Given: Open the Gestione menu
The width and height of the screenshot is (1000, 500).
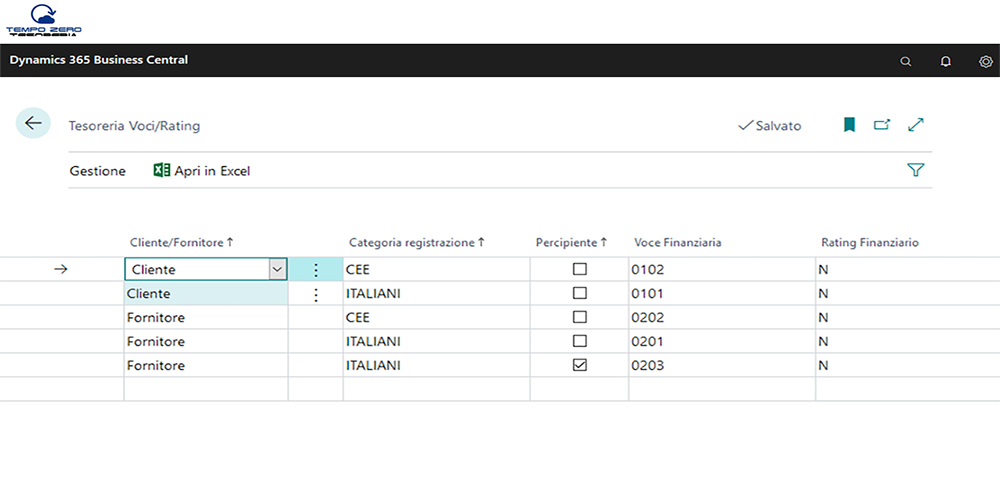Looking at the screenshot, I should click(x=97, y=171).
